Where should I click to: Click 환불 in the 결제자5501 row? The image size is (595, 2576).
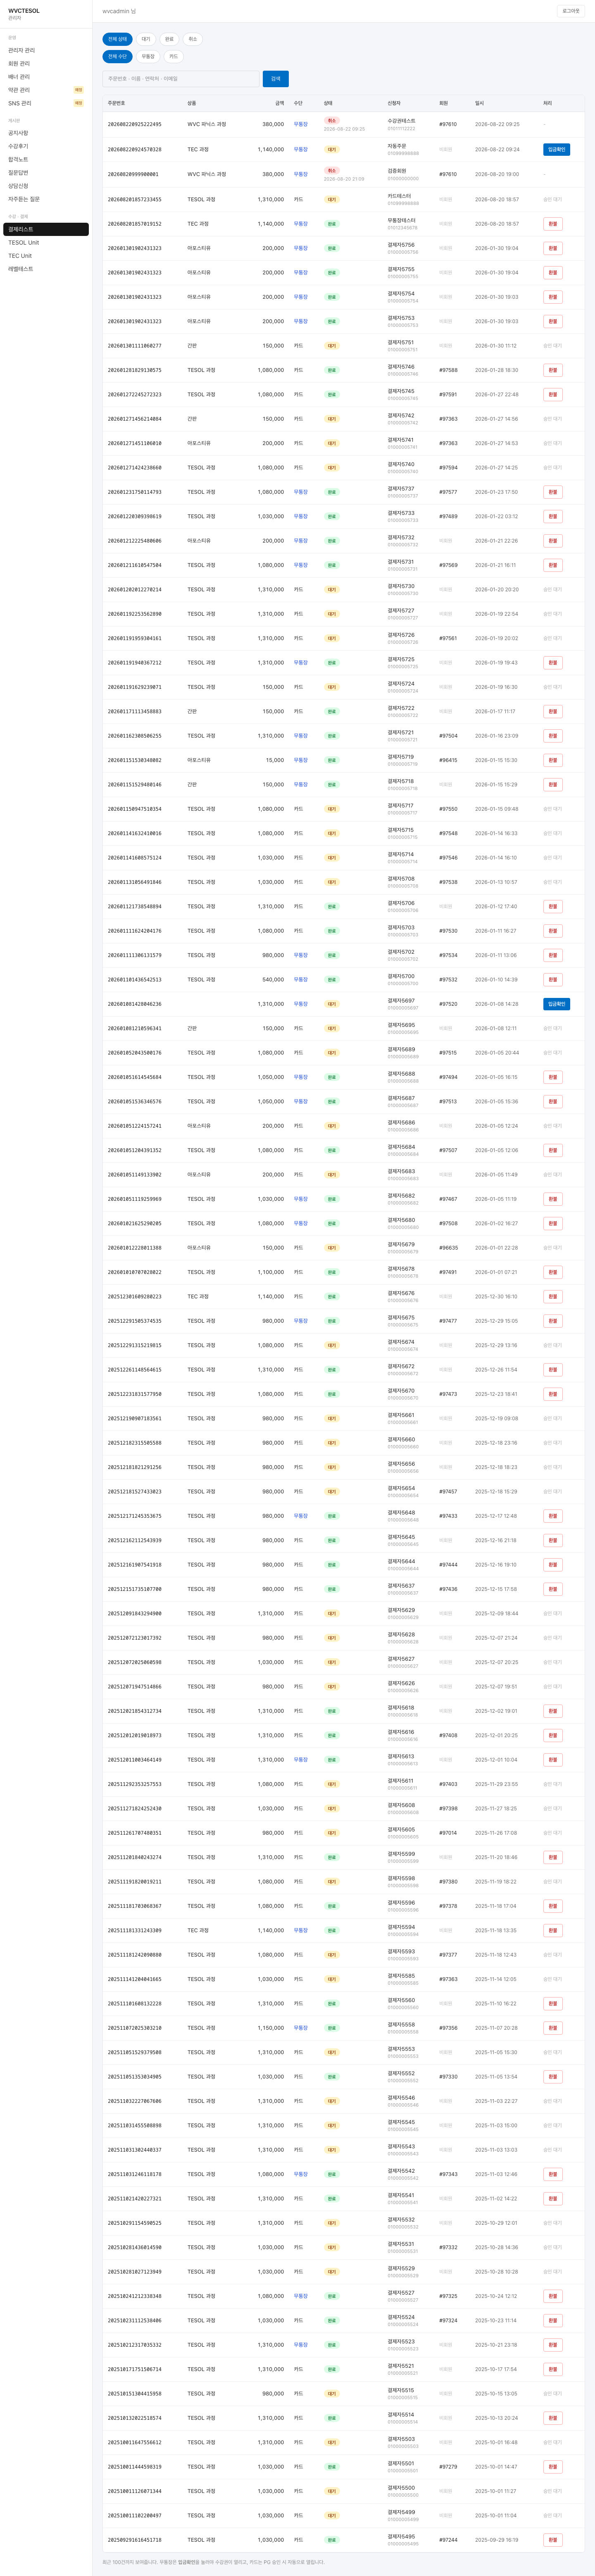[x=552, y=2467]
